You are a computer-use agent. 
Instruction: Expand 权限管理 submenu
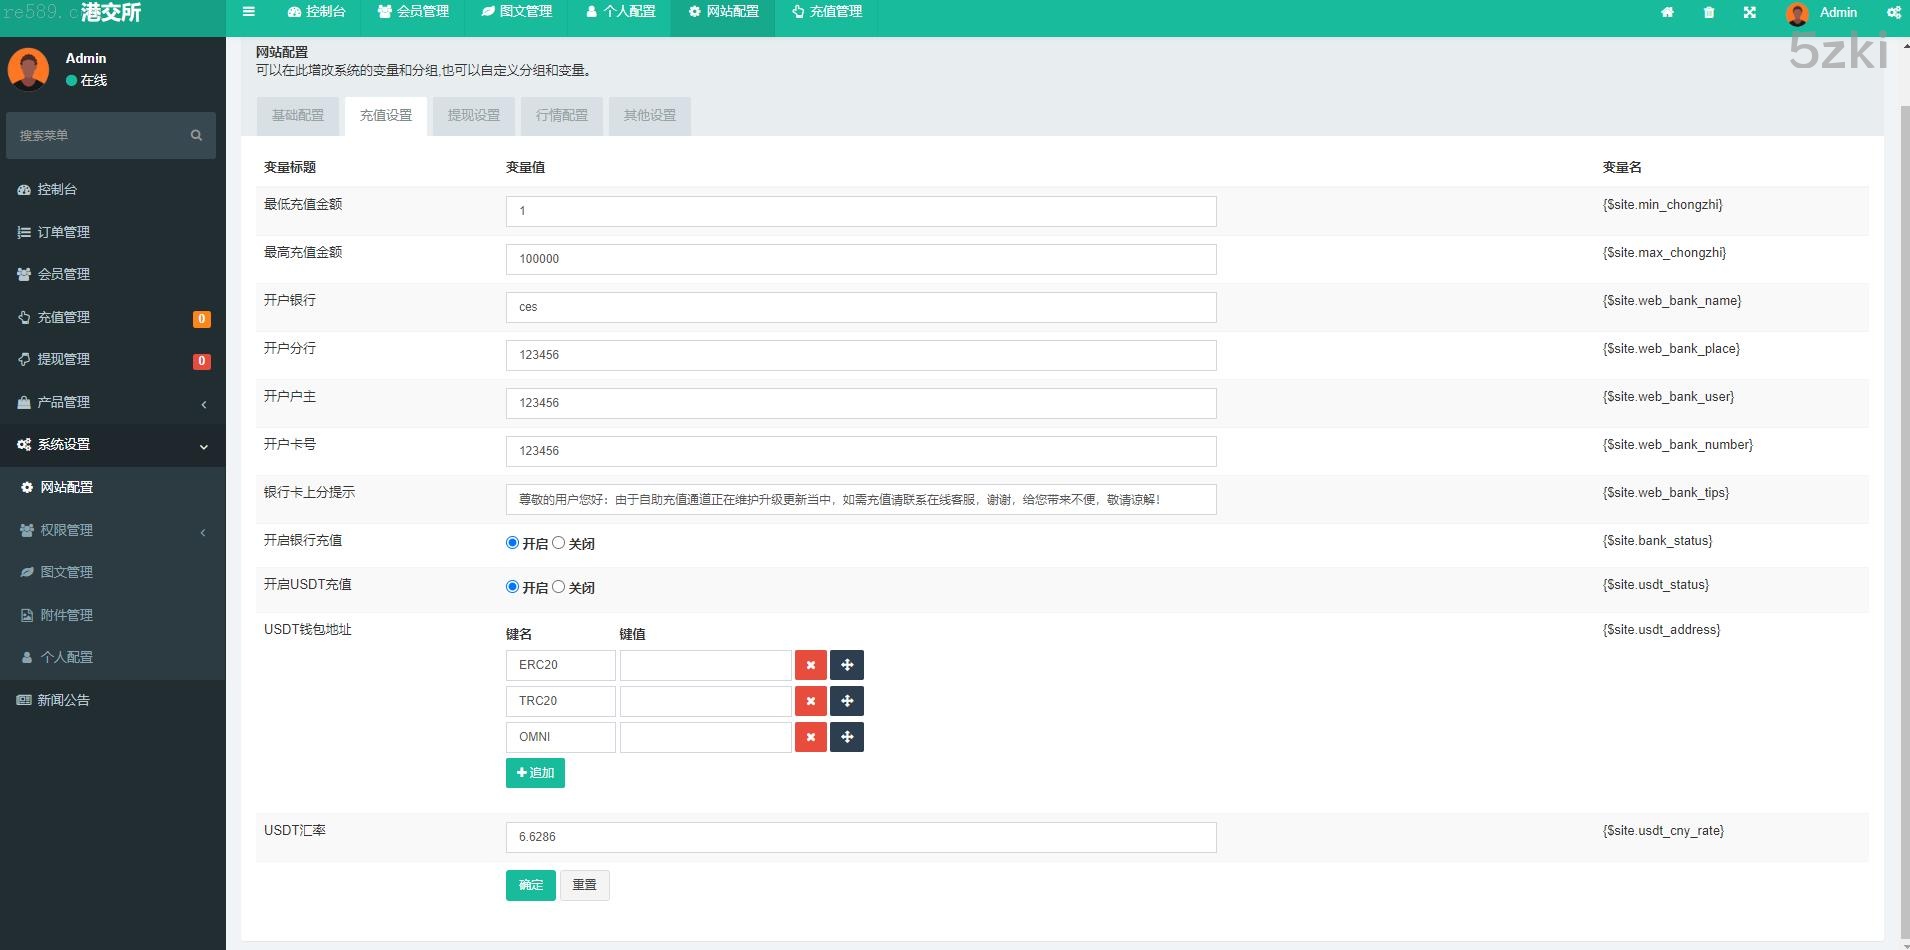tap(112, 530)
